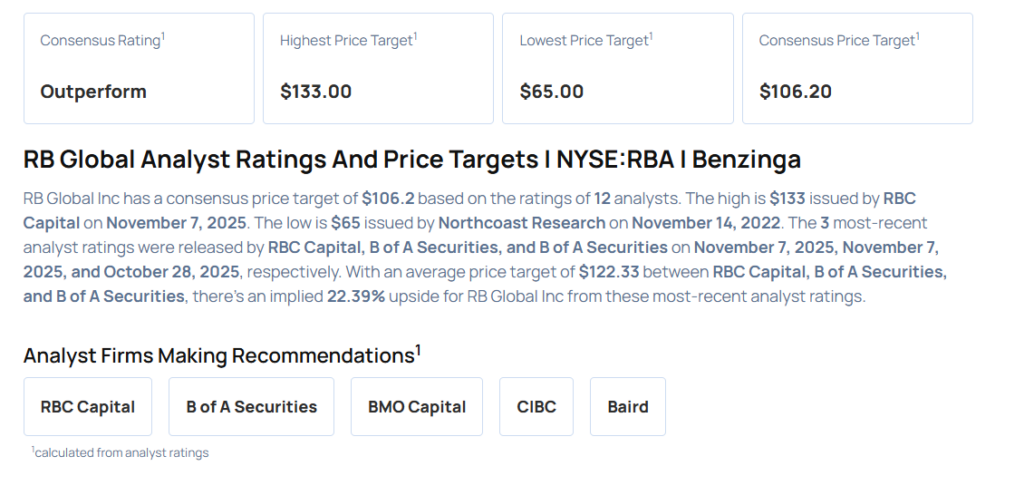
Task: Click the RB Global Analyst Ratings heading
Action: point(412,160)
